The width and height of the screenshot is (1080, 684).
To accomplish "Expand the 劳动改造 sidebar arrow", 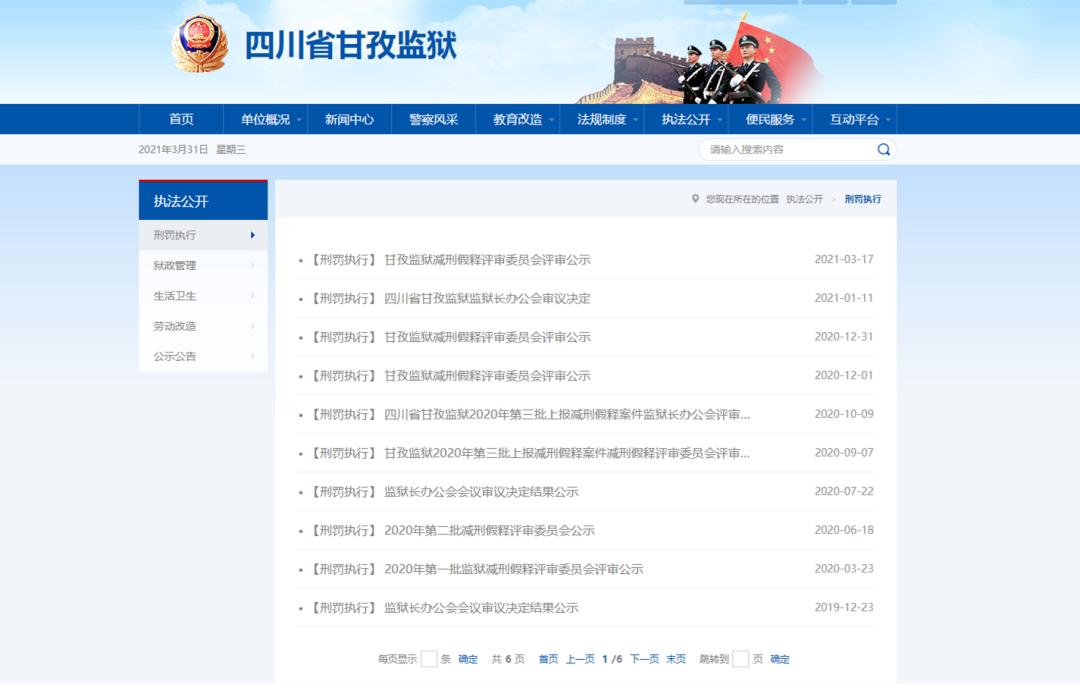I will tap(253, 326).
